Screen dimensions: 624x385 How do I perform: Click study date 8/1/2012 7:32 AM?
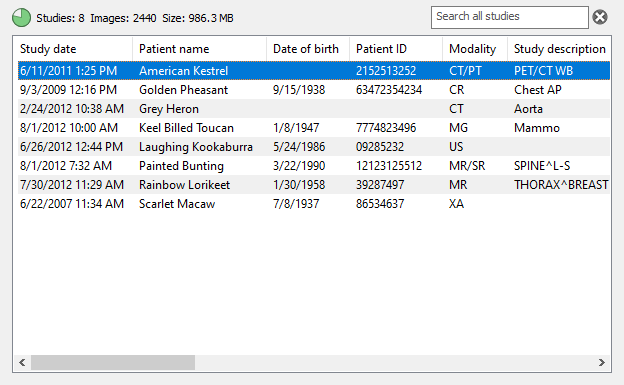(66, 166)
